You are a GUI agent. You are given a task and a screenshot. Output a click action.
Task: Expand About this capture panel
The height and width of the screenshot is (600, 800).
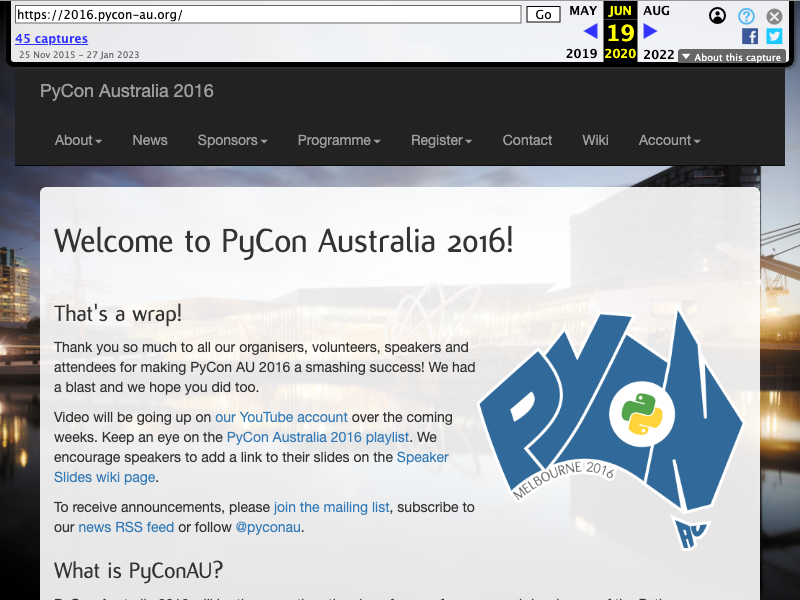pos(732,57)
